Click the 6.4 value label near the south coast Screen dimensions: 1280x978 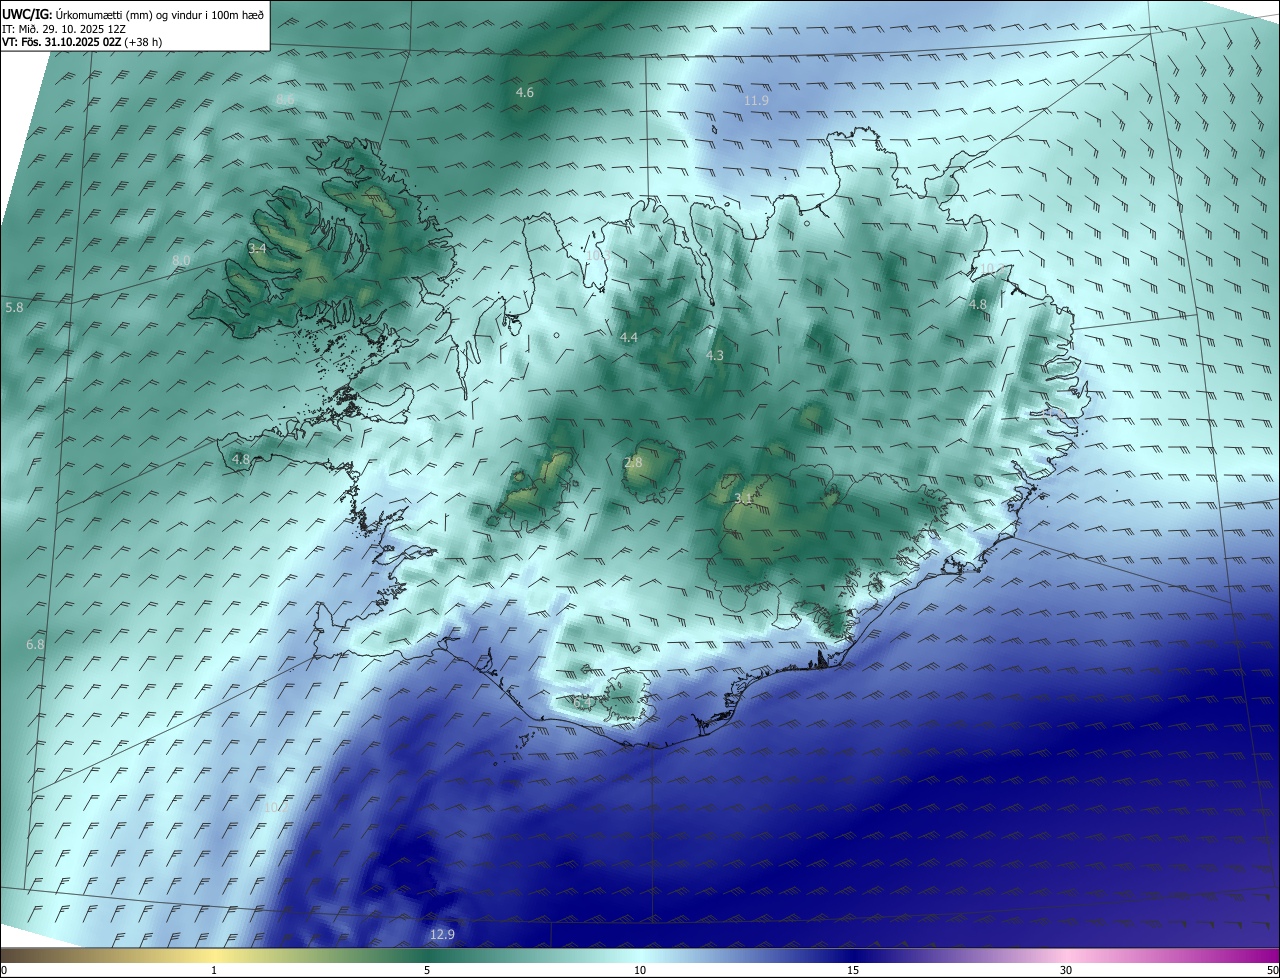coord(583,703)
